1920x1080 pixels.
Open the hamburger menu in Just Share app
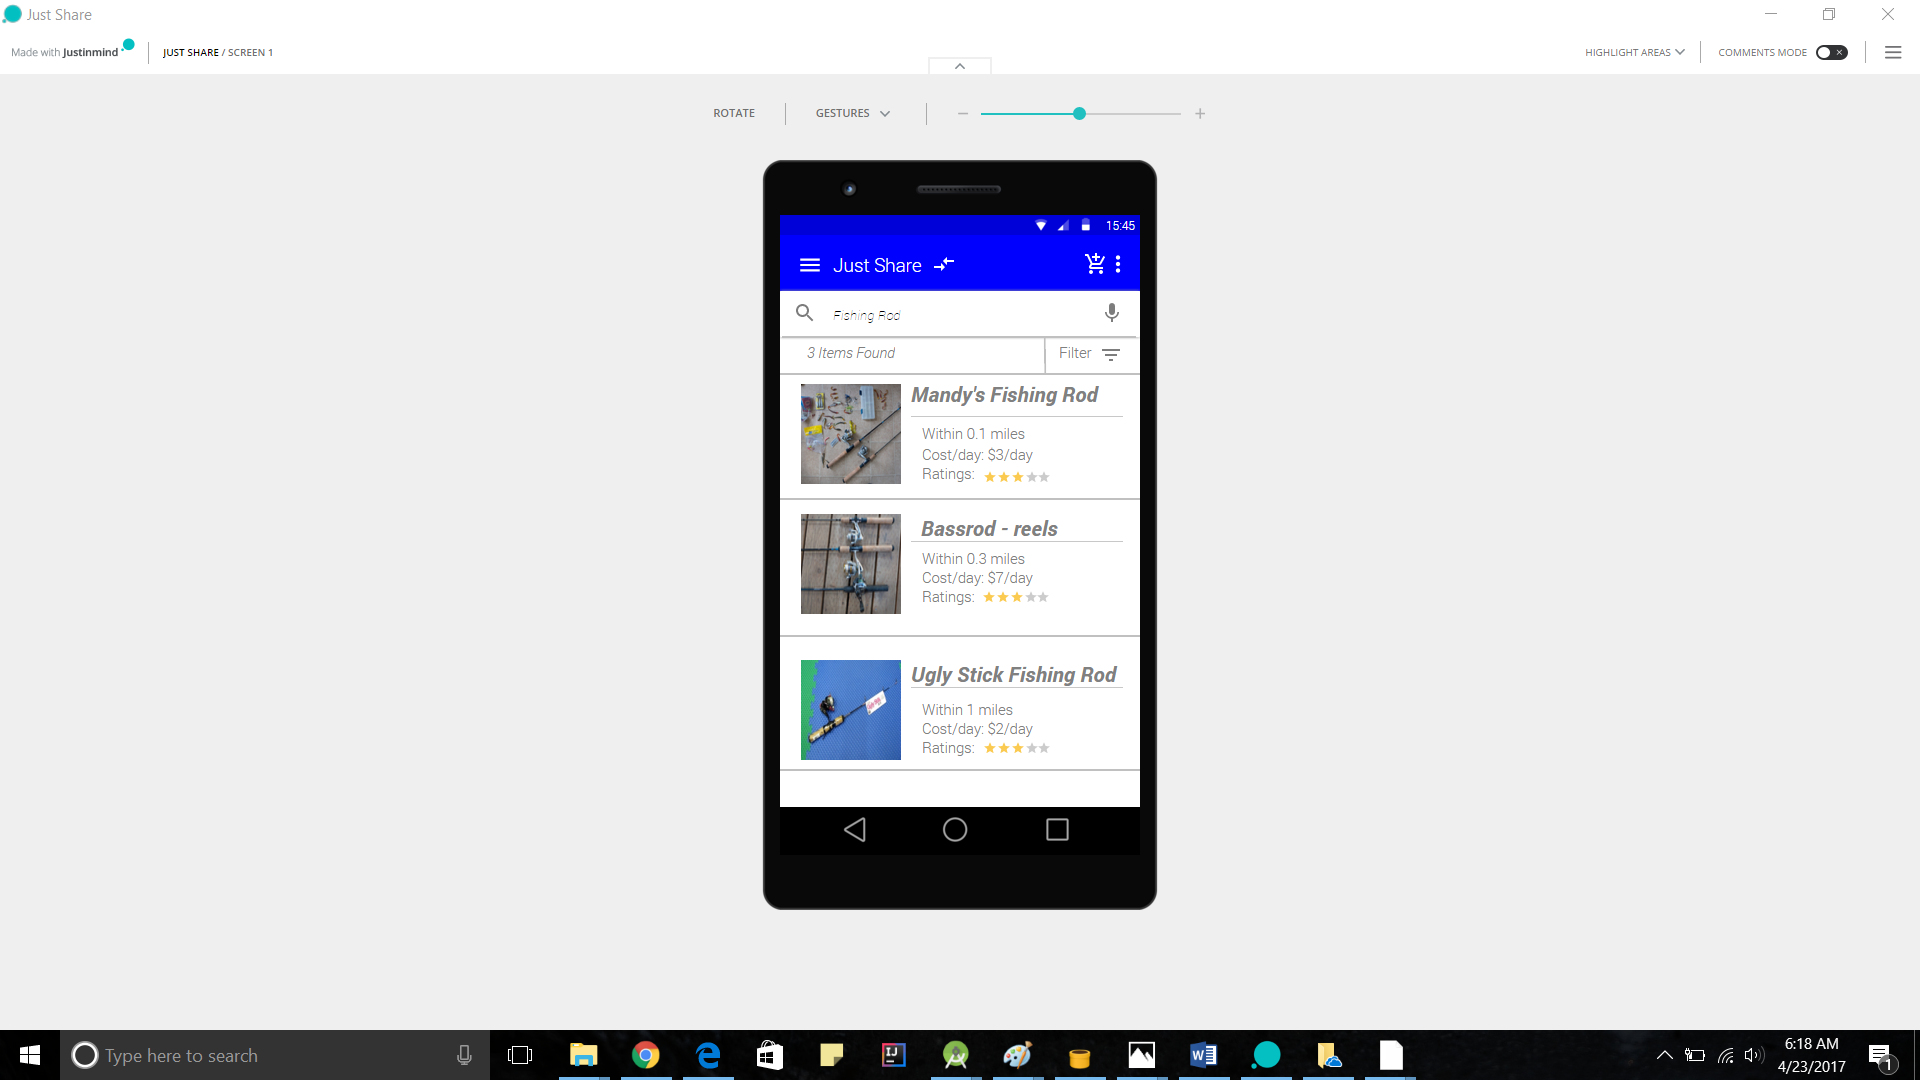click(809, 265)
